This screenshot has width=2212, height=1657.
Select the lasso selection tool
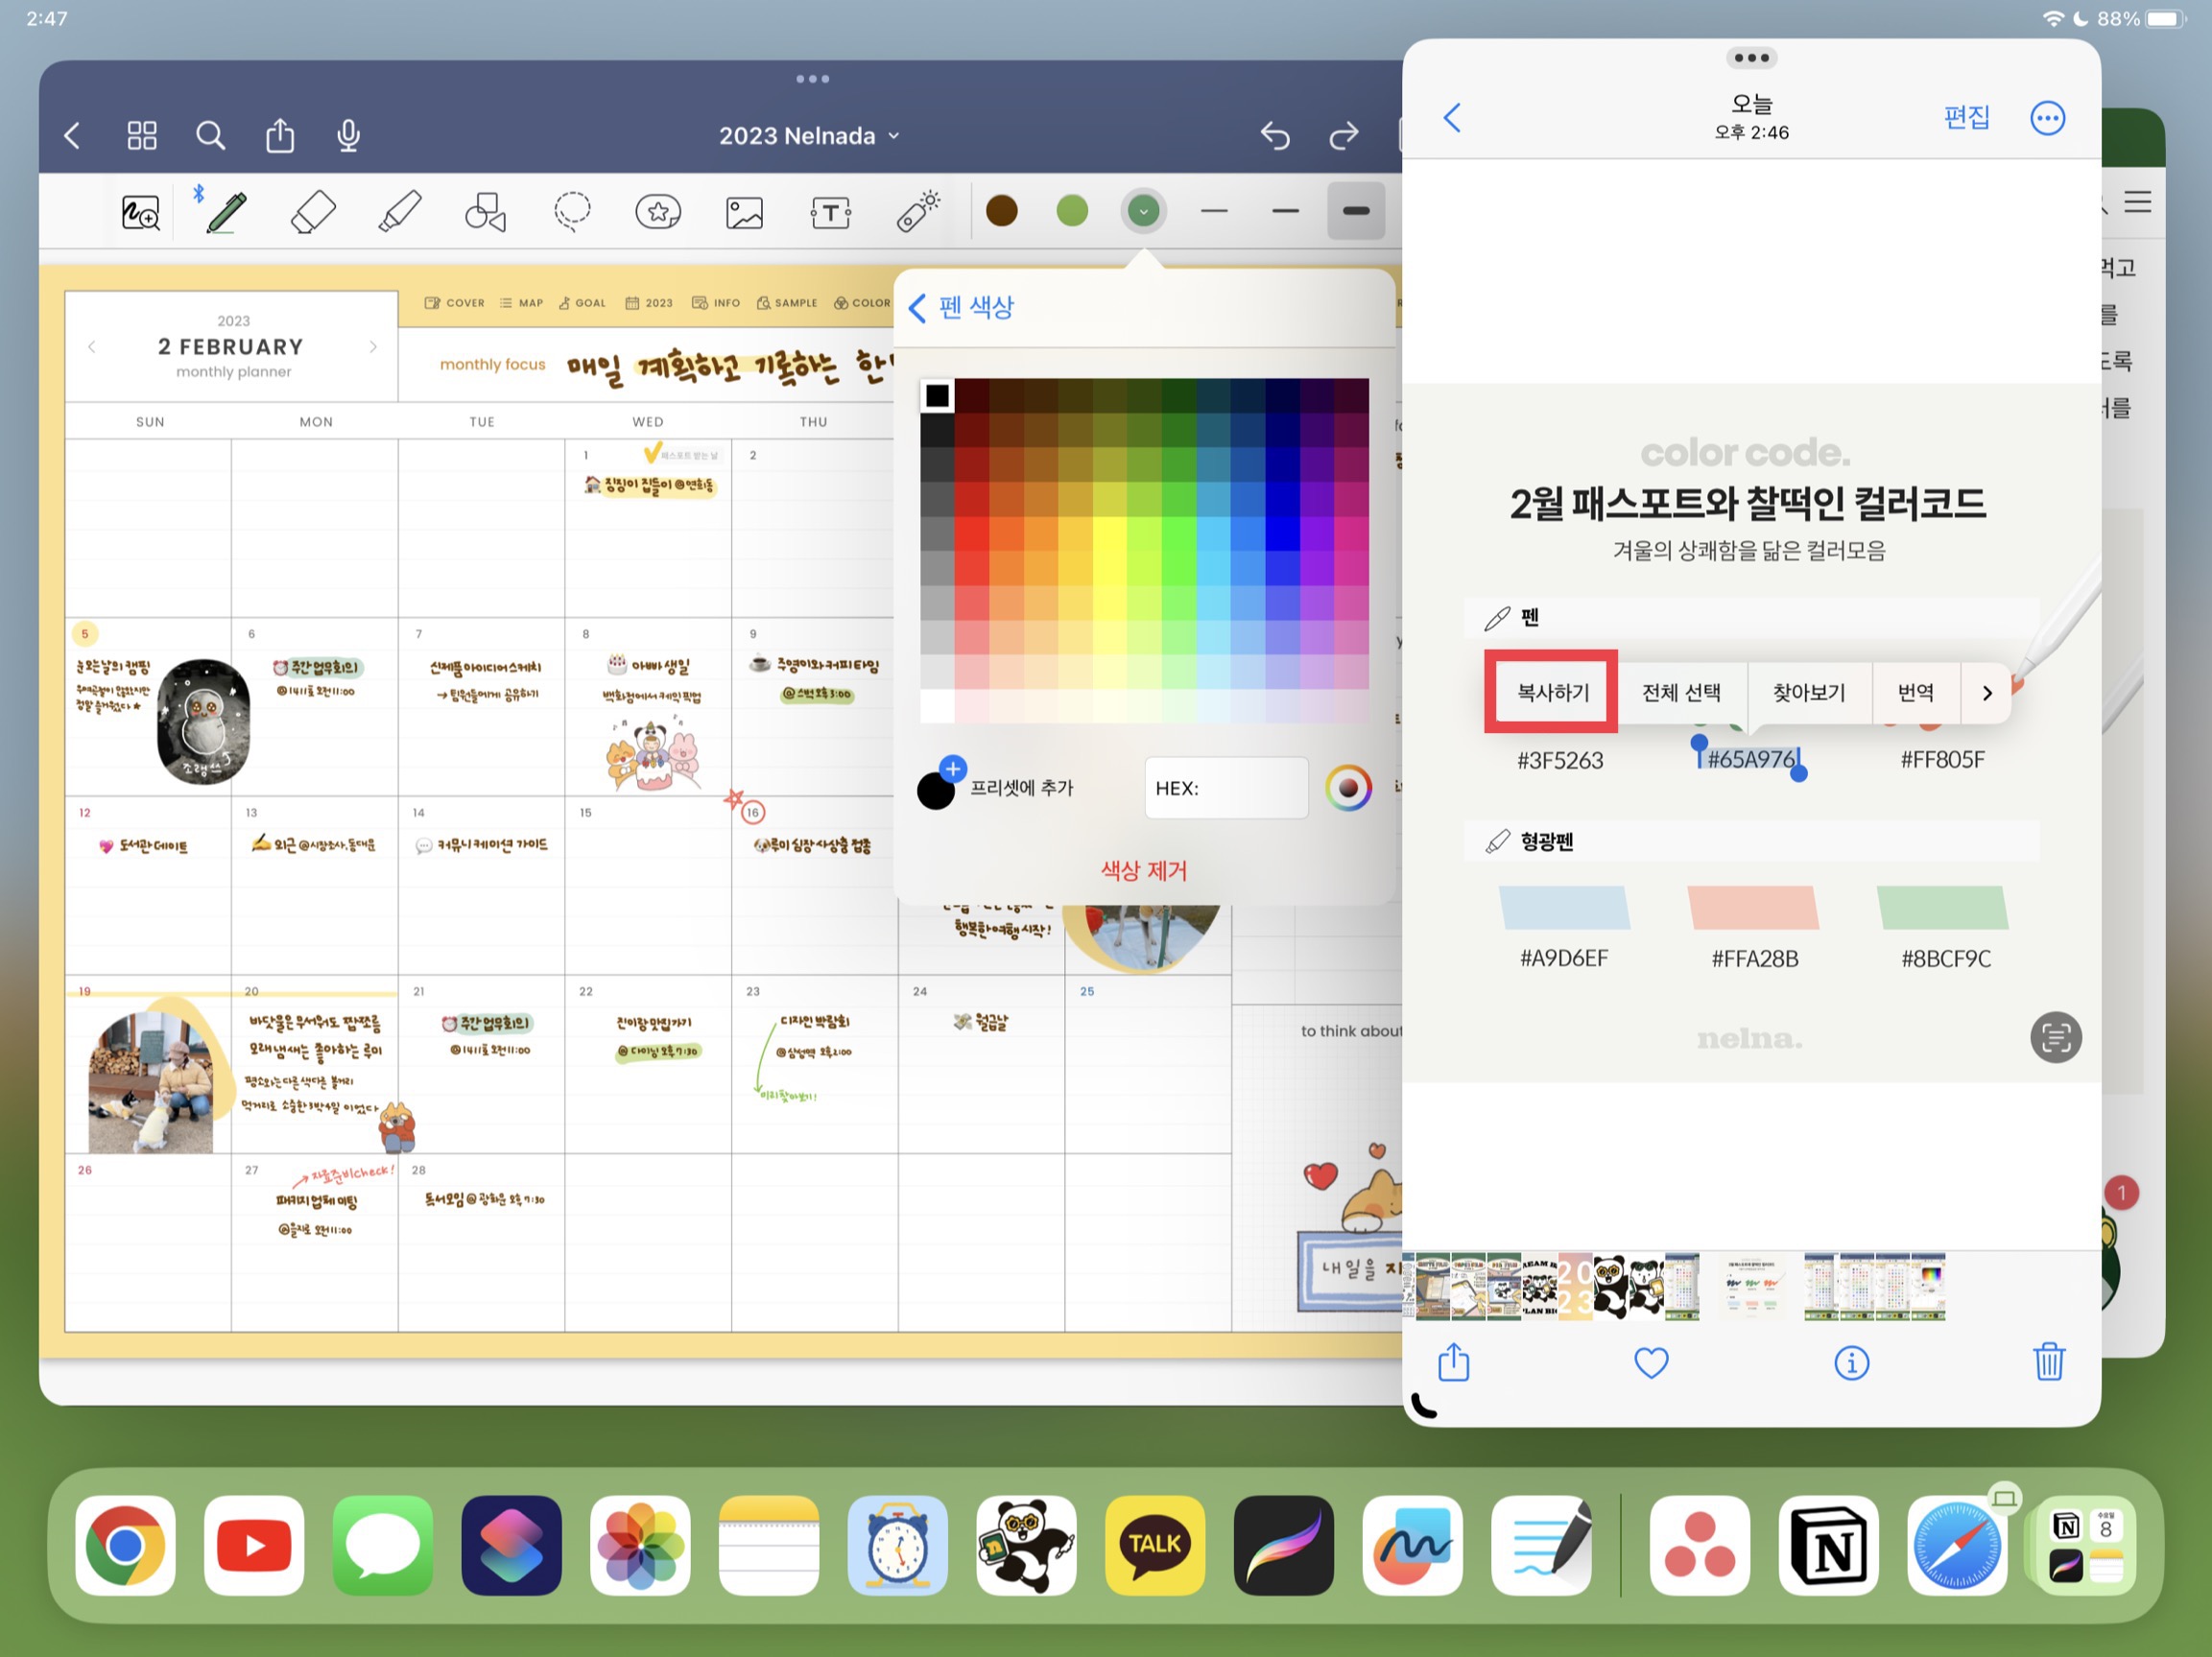(x=572, y=212)
